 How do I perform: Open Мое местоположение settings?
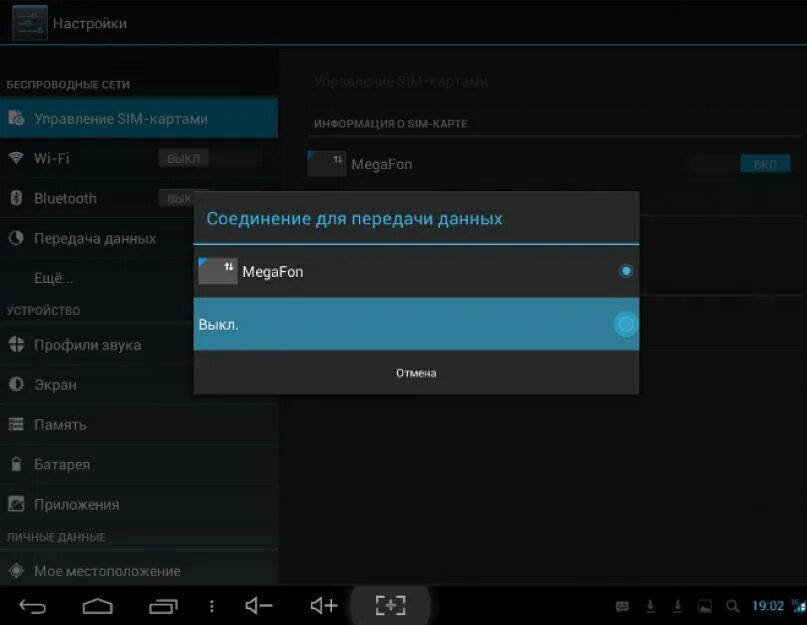coord(139,570)
